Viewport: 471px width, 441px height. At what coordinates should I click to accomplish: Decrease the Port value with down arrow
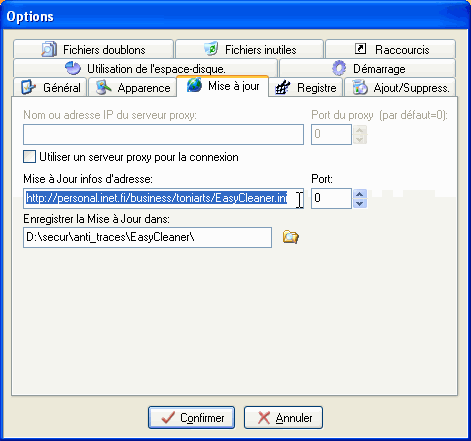click(360, 203)
